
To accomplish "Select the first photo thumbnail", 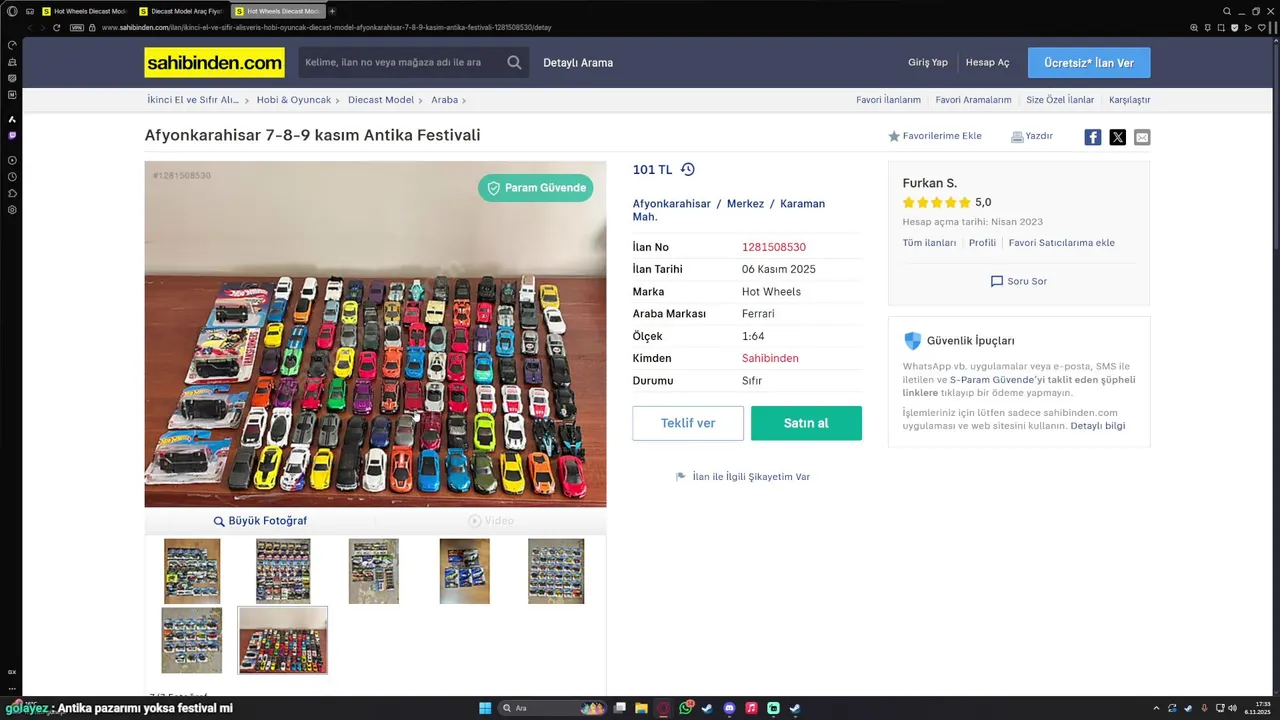I will coord(192,571).
